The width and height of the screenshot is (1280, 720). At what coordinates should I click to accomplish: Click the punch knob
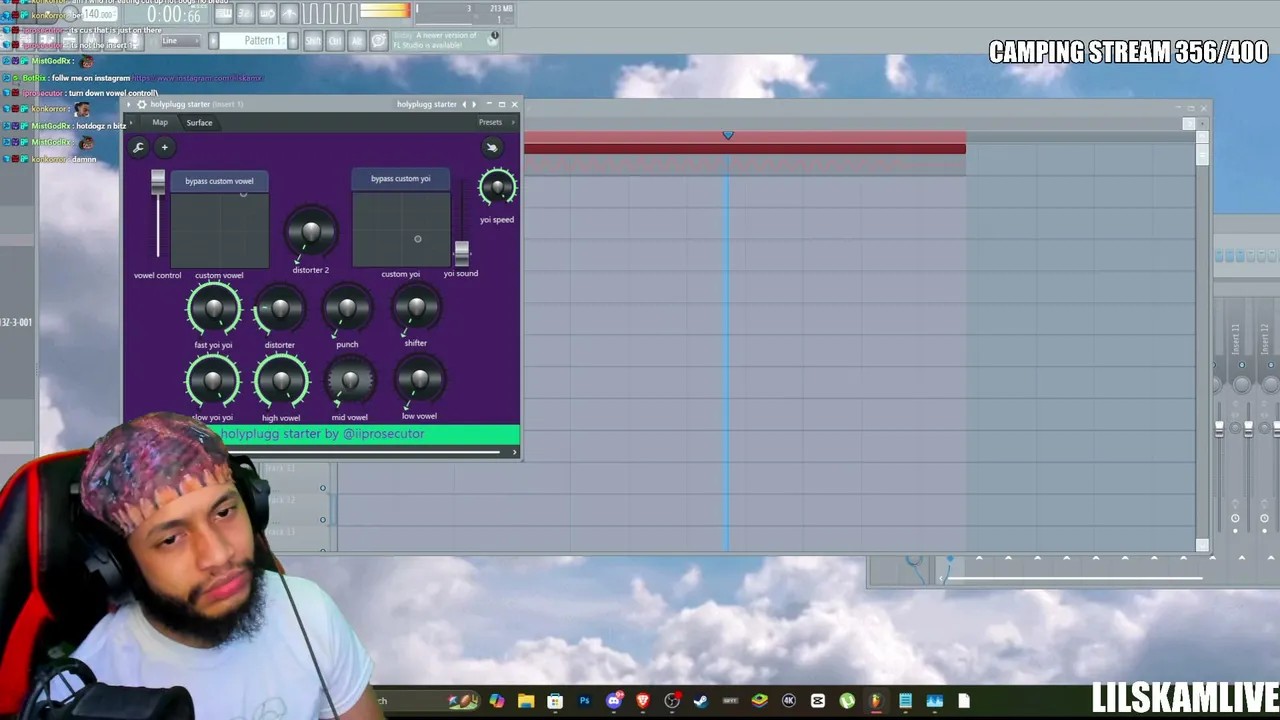(347, 309)
